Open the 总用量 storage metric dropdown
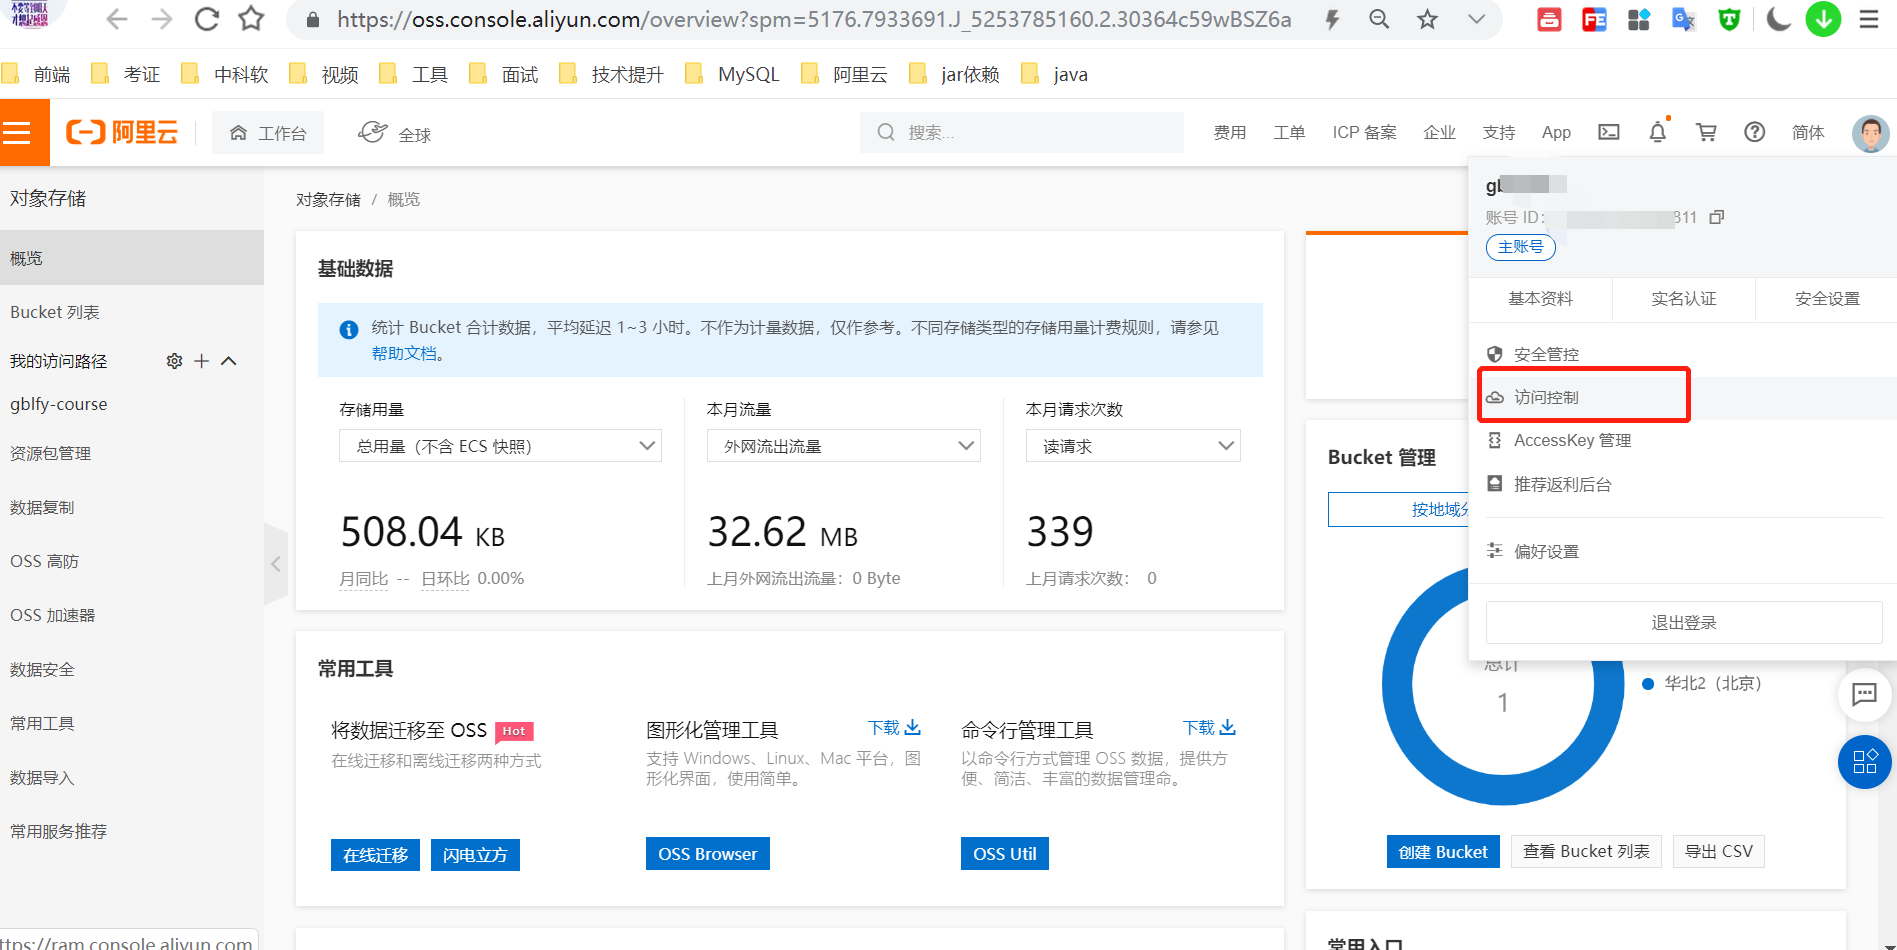Viewport: 1897px width, 950px height. pos(499,445)
